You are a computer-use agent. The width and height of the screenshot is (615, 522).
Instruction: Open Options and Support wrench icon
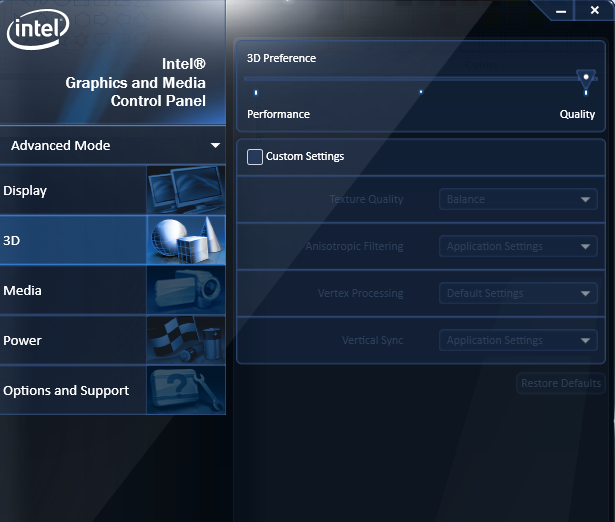[186, 390]
